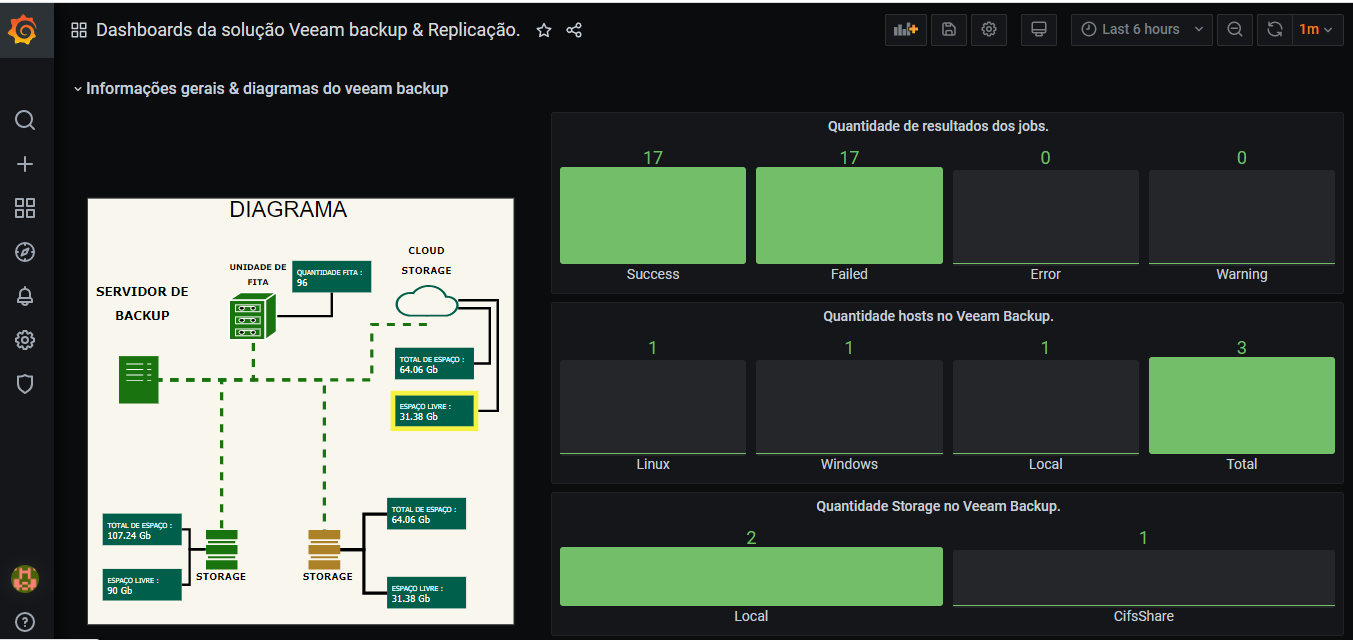This screenshot has height=640, width=1353.
Task: Open the Configuration gear in sidebar
Action: point(25,340)
